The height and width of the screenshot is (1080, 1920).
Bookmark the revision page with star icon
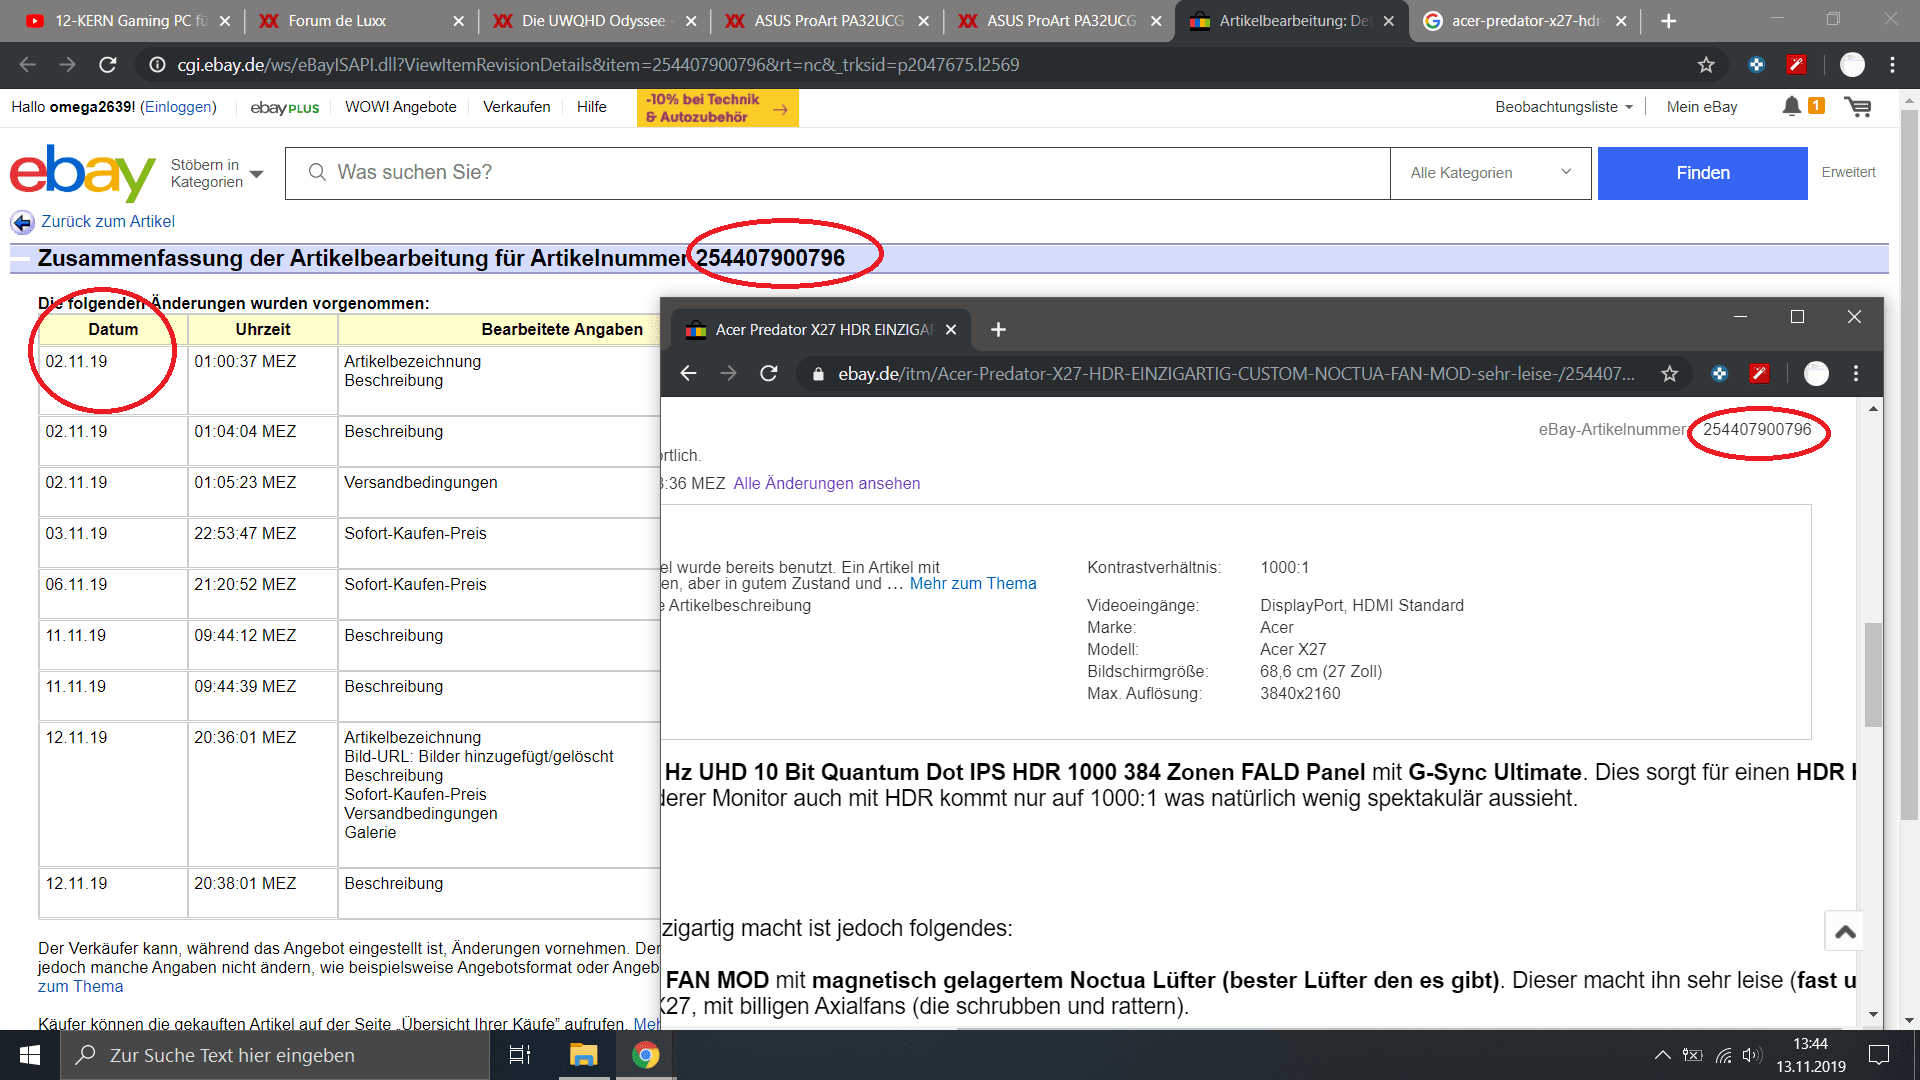coord(1706,65)
